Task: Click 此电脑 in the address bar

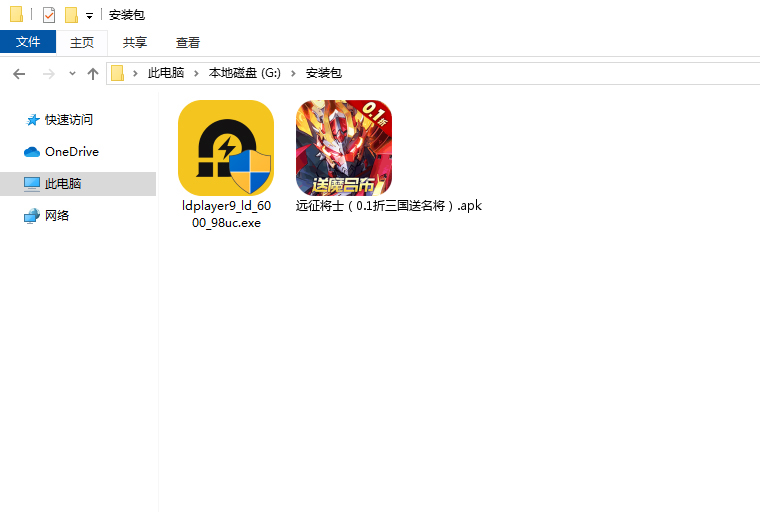Action: (x=165, y=73)
